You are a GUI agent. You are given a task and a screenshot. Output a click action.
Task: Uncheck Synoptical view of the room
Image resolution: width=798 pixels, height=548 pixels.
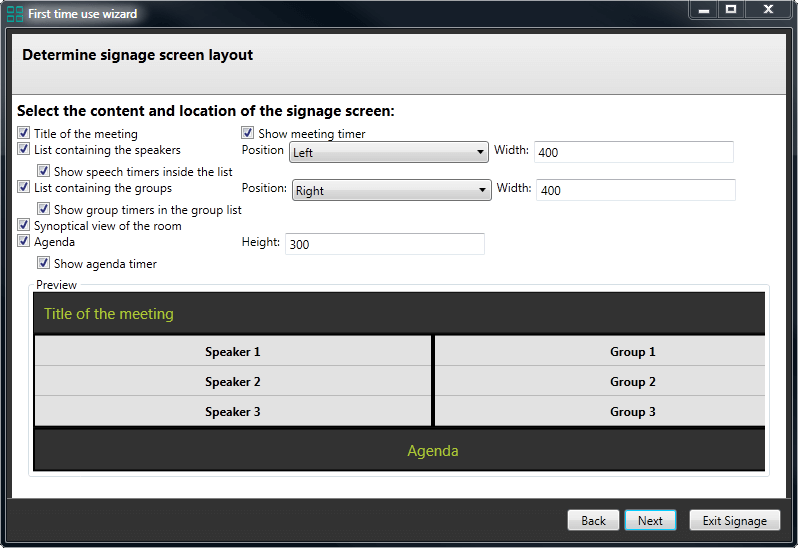point(23,224)
